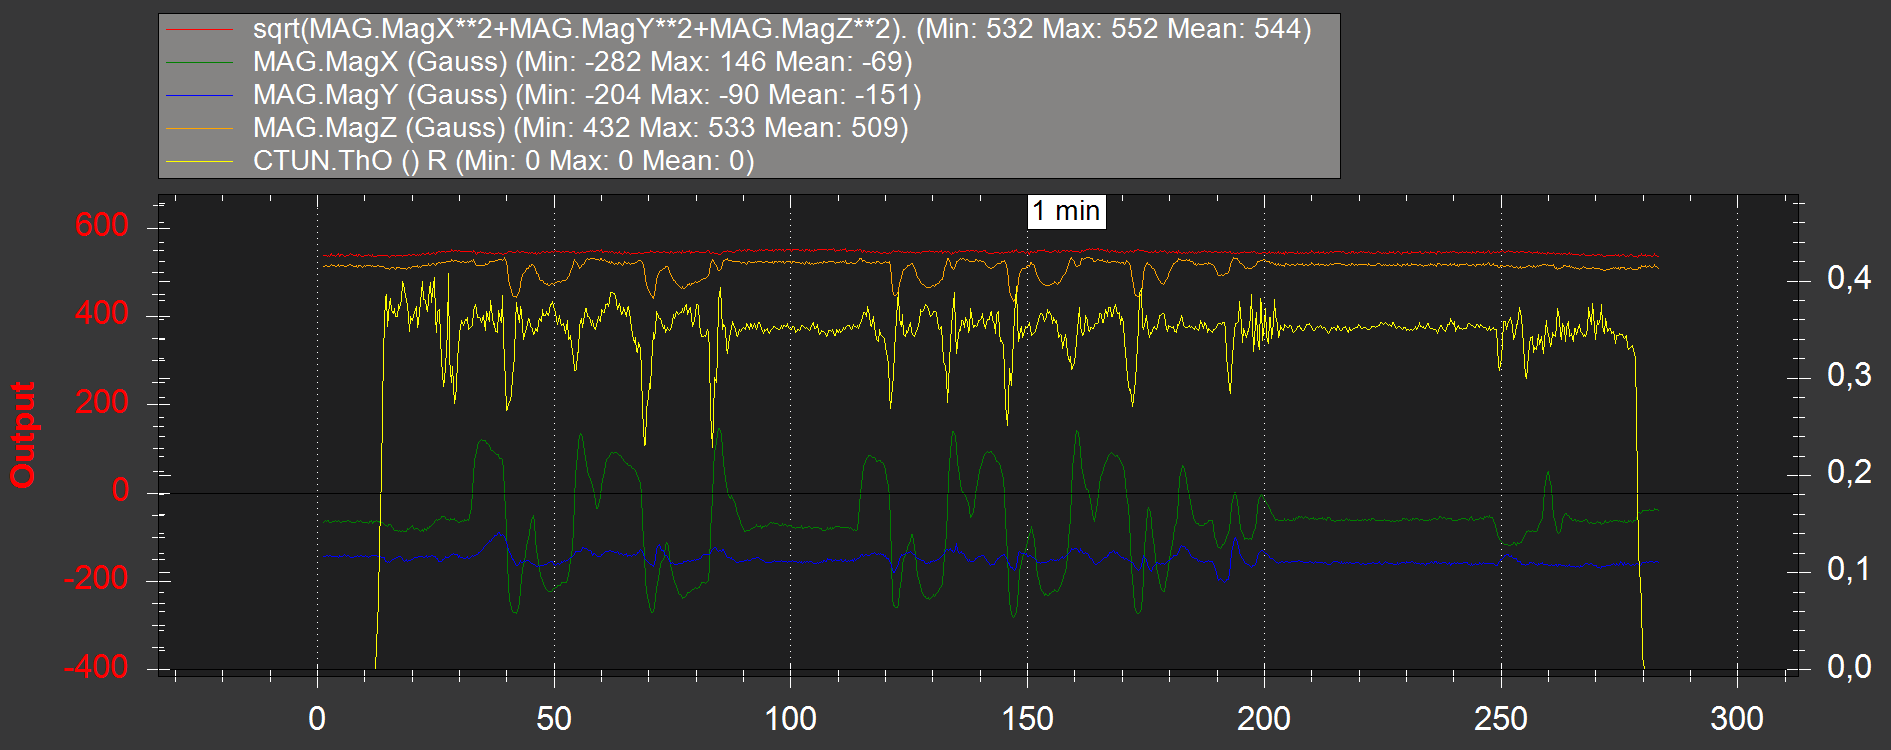1891x750 pixels.
Task: Click the -400 value on left axis
Action: click(x=96, y=666)
